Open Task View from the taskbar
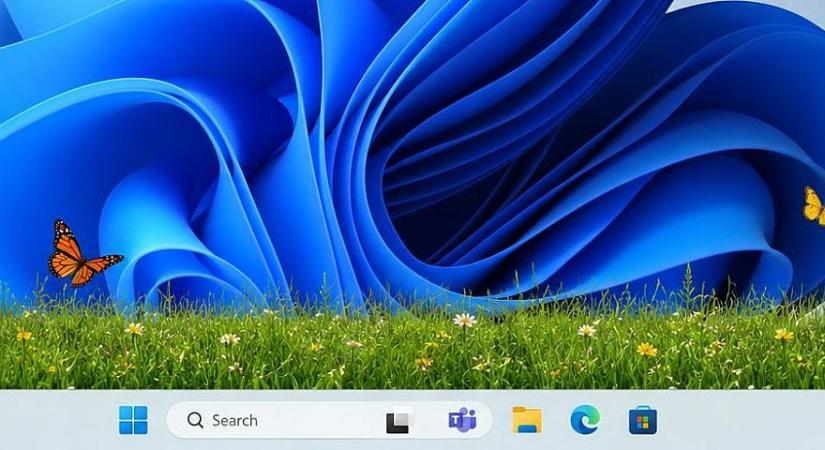825x450 pixels. (398, 422)
